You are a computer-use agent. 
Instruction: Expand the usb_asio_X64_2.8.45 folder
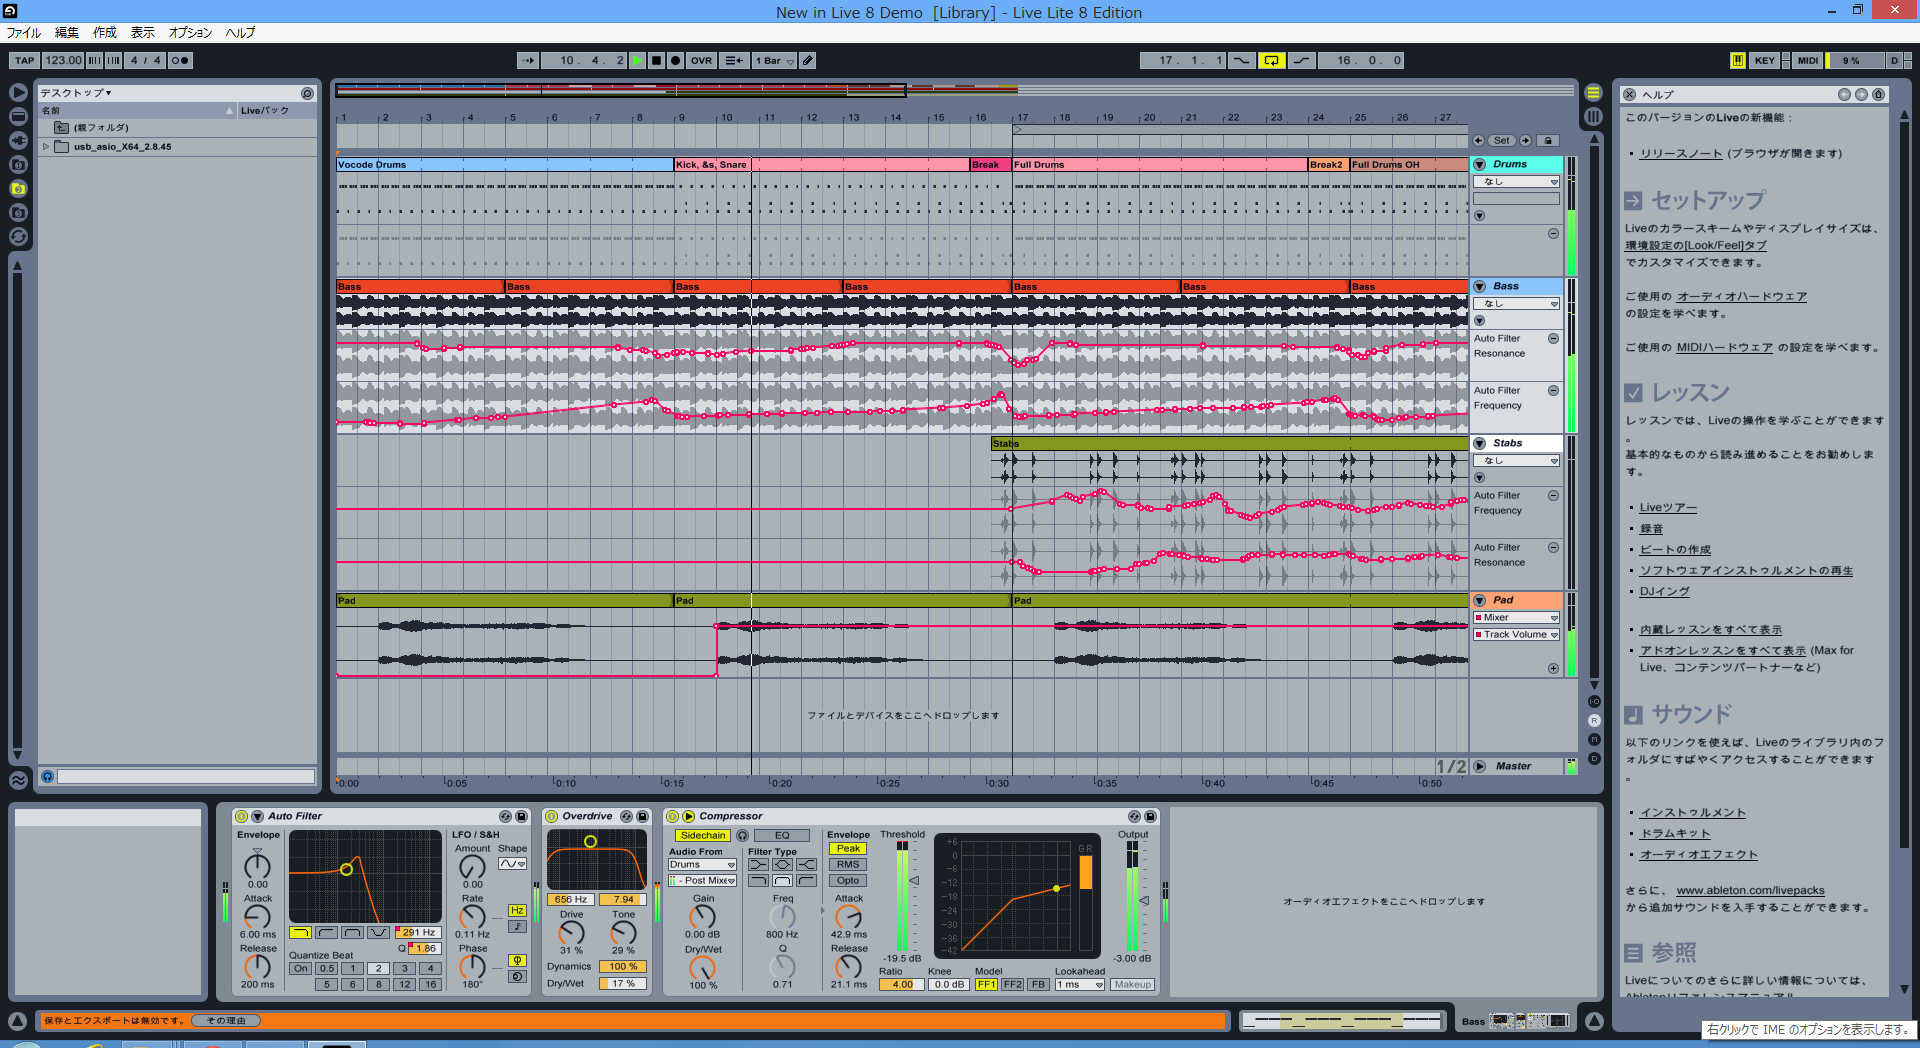pyautogui.click(x=46, y=146)
